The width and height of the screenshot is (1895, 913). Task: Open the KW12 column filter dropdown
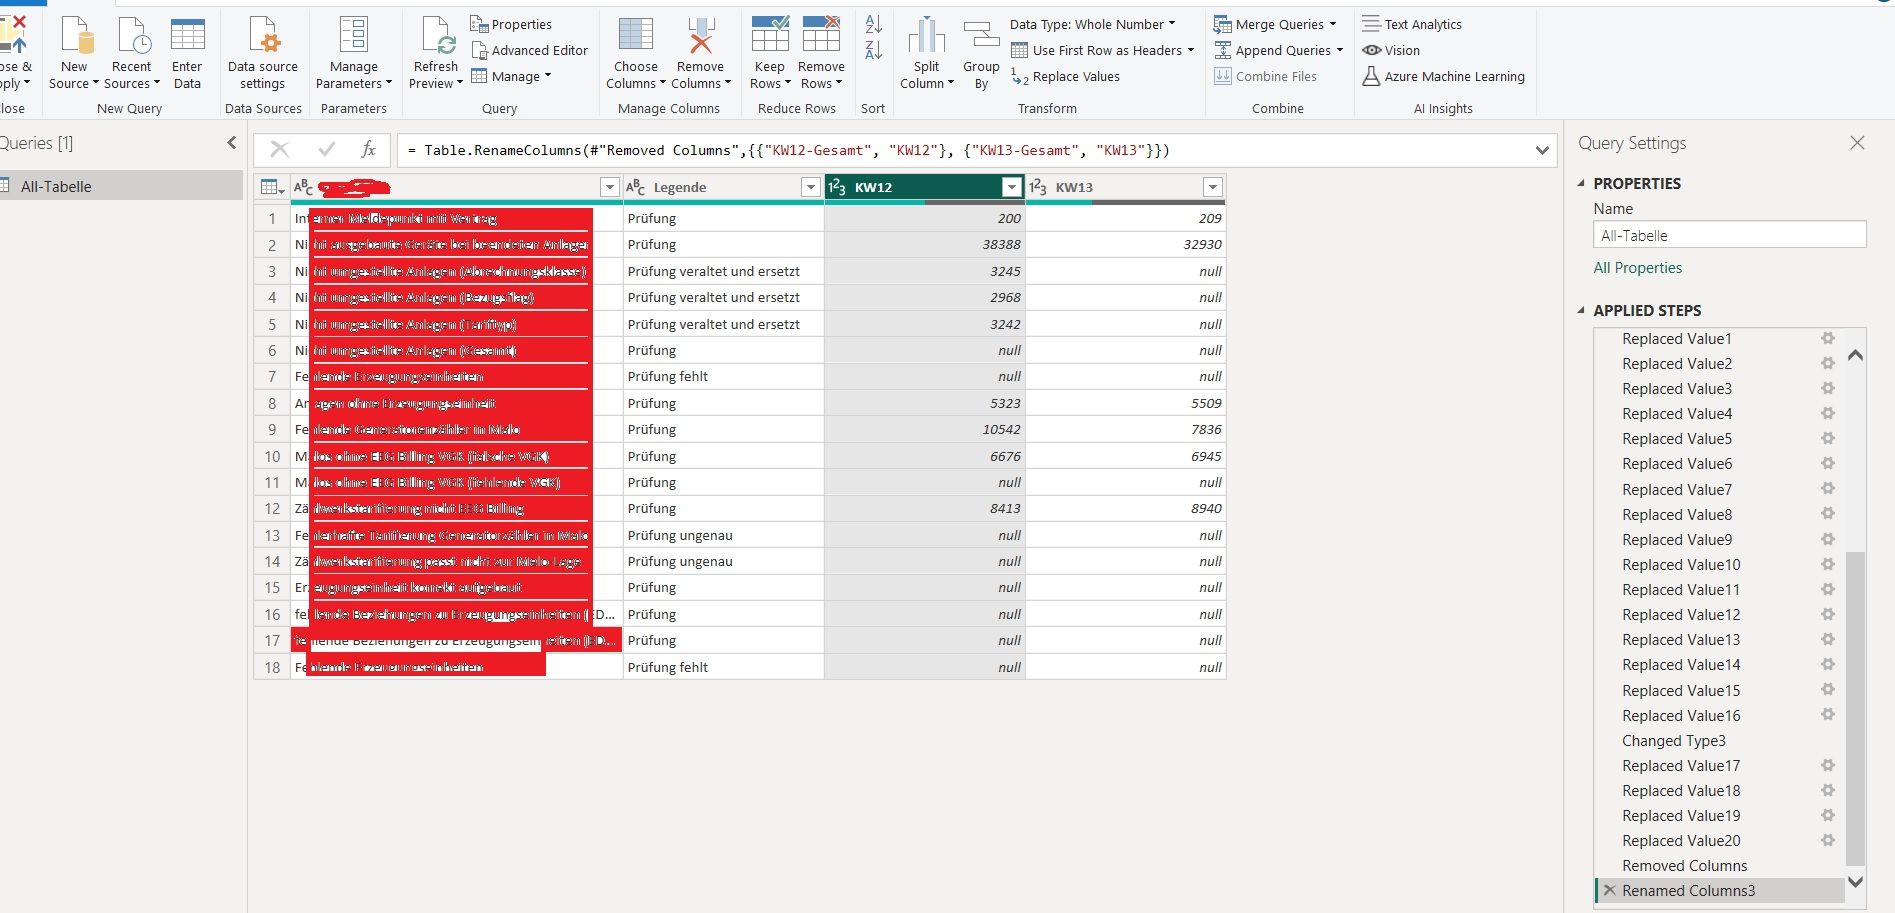pos(1012,187)
